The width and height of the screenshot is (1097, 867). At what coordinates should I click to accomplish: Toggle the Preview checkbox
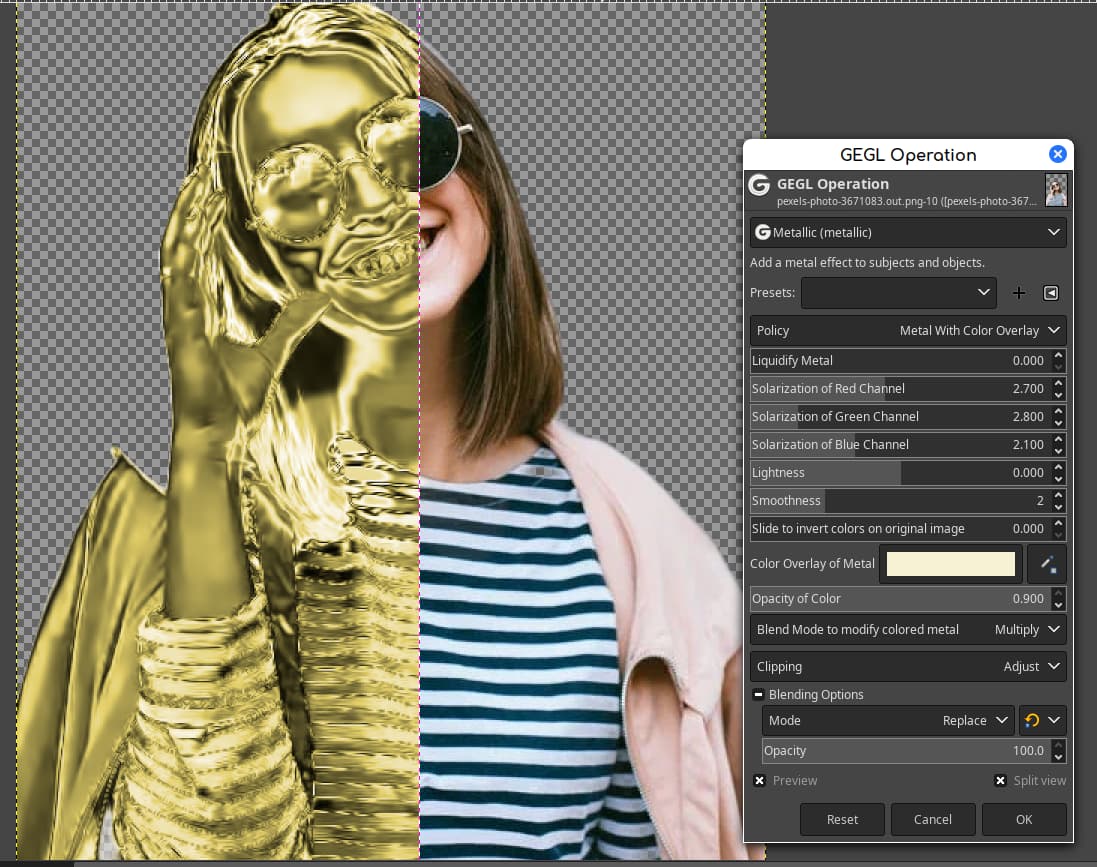click(760, 781)
